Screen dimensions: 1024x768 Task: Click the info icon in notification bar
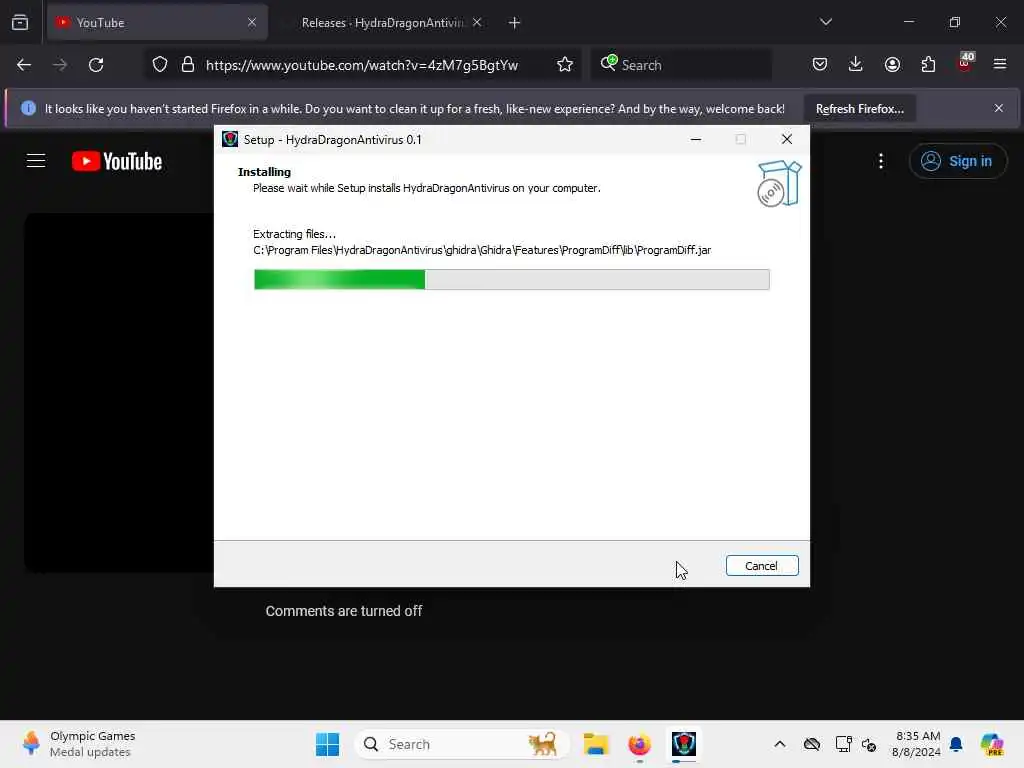(x=28, y=108)
